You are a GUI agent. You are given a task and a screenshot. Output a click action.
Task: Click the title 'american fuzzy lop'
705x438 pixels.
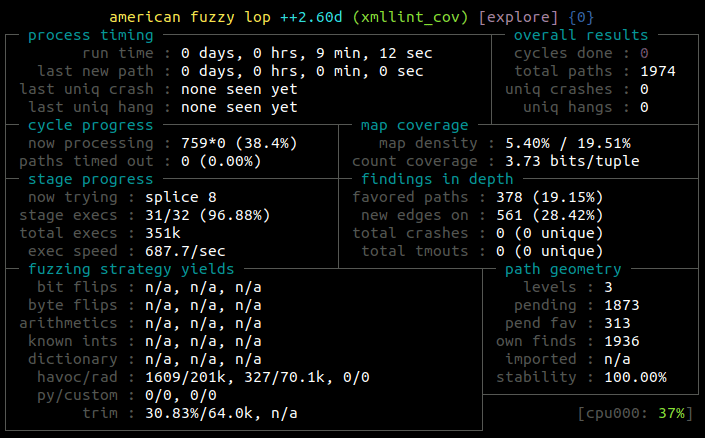point(190,18)
